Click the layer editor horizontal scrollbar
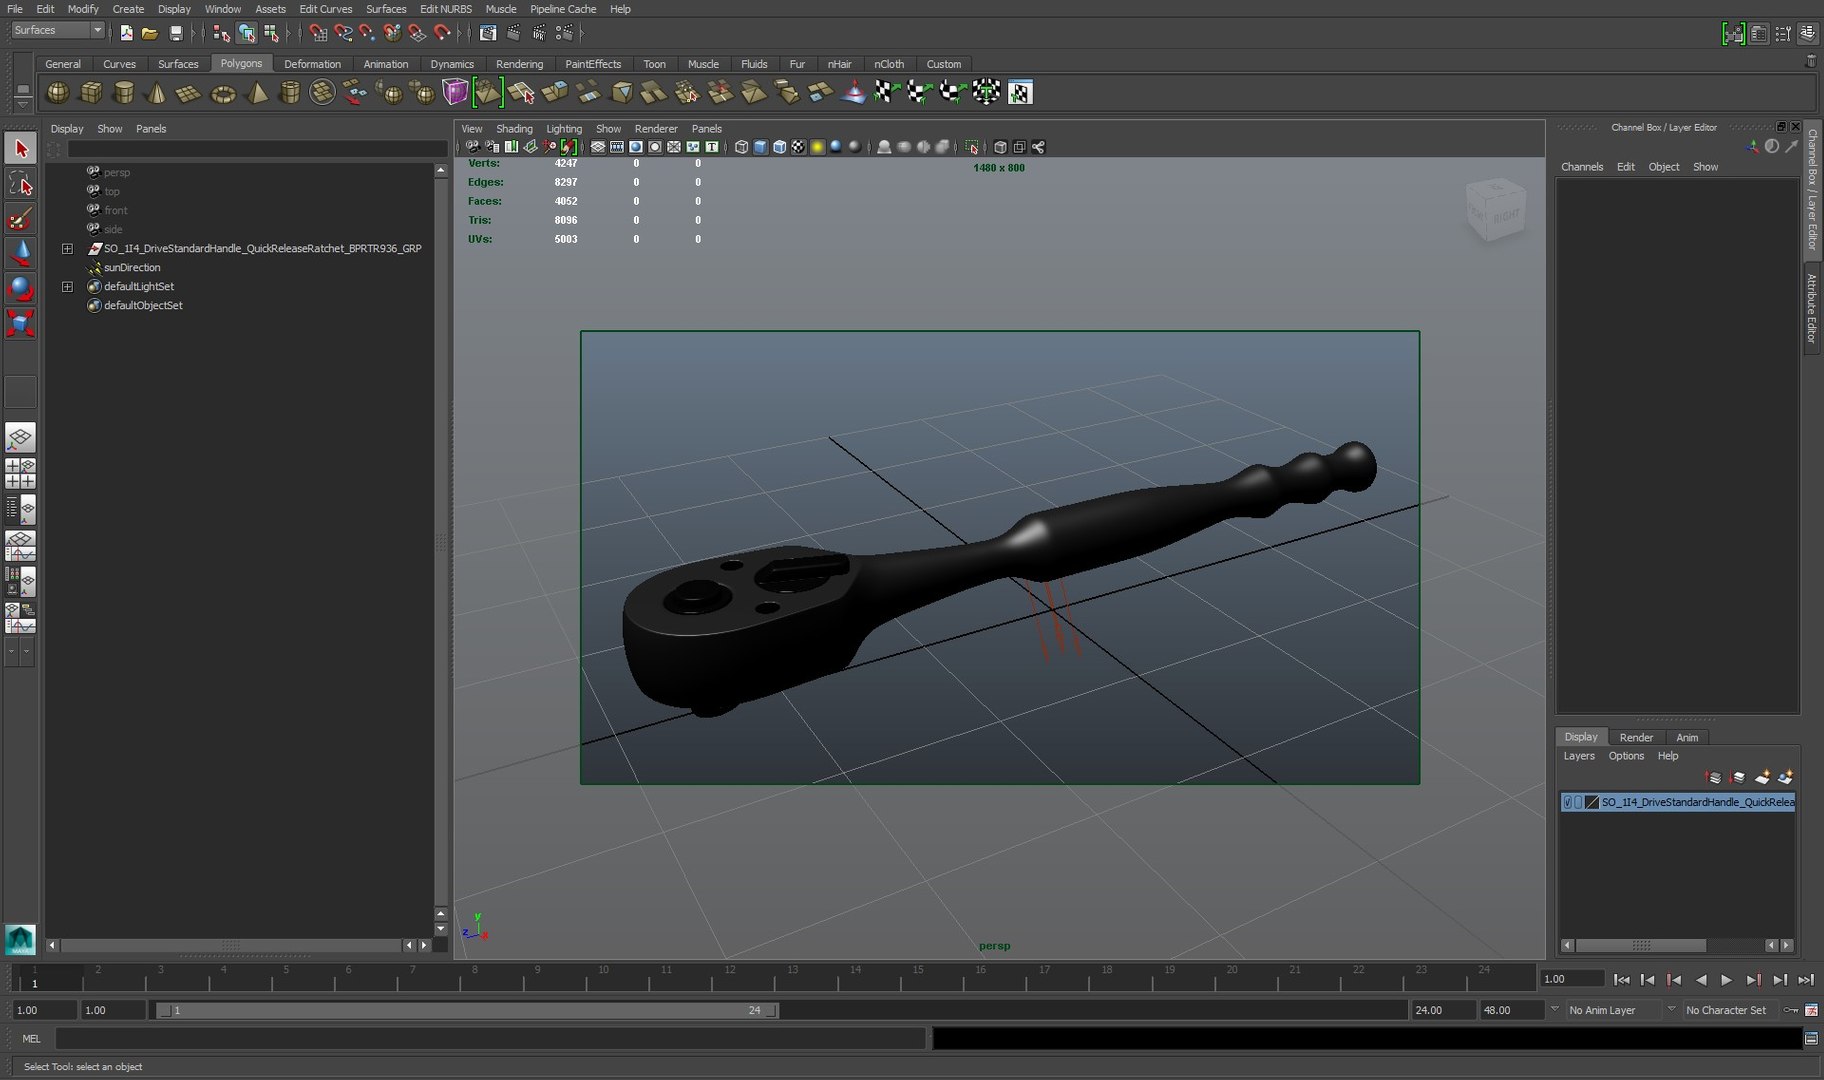The image size is (1824, 1080). coord(1641,945)
